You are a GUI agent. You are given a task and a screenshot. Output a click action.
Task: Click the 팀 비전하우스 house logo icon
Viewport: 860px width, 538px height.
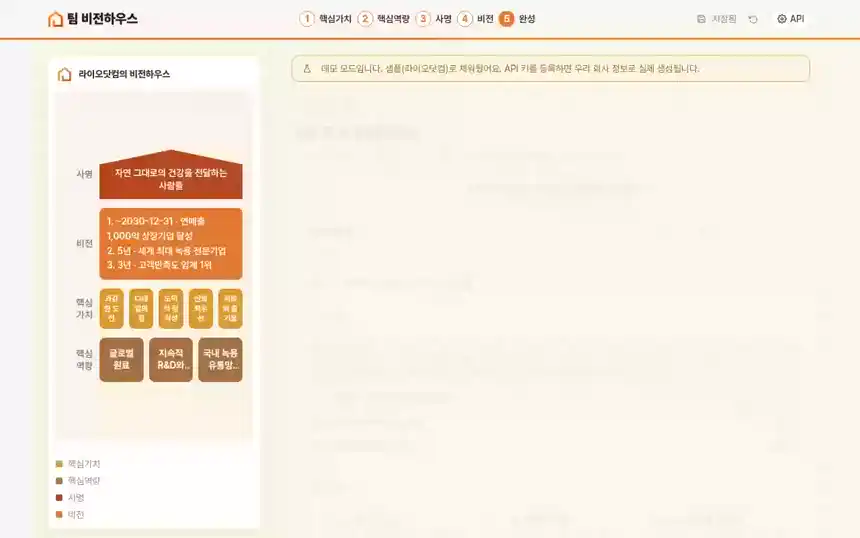pyautogui.click(x=55, y=19)
